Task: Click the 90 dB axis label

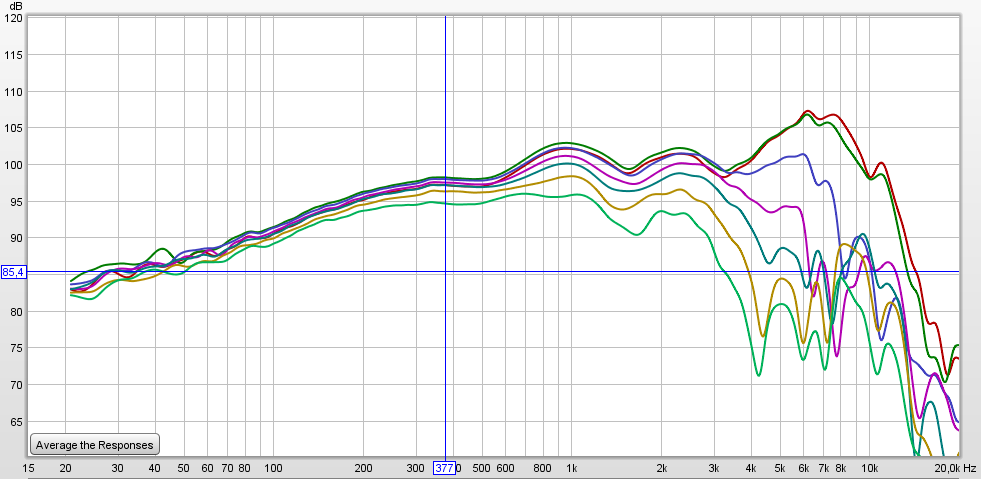Action: (x=17, y=238)
